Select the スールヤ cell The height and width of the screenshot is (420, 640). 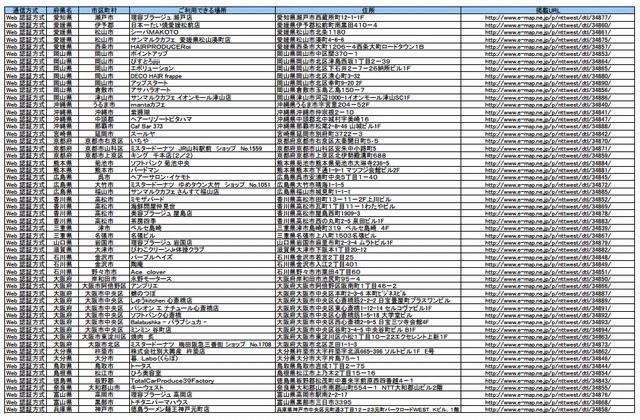click(x=202, y=134)
